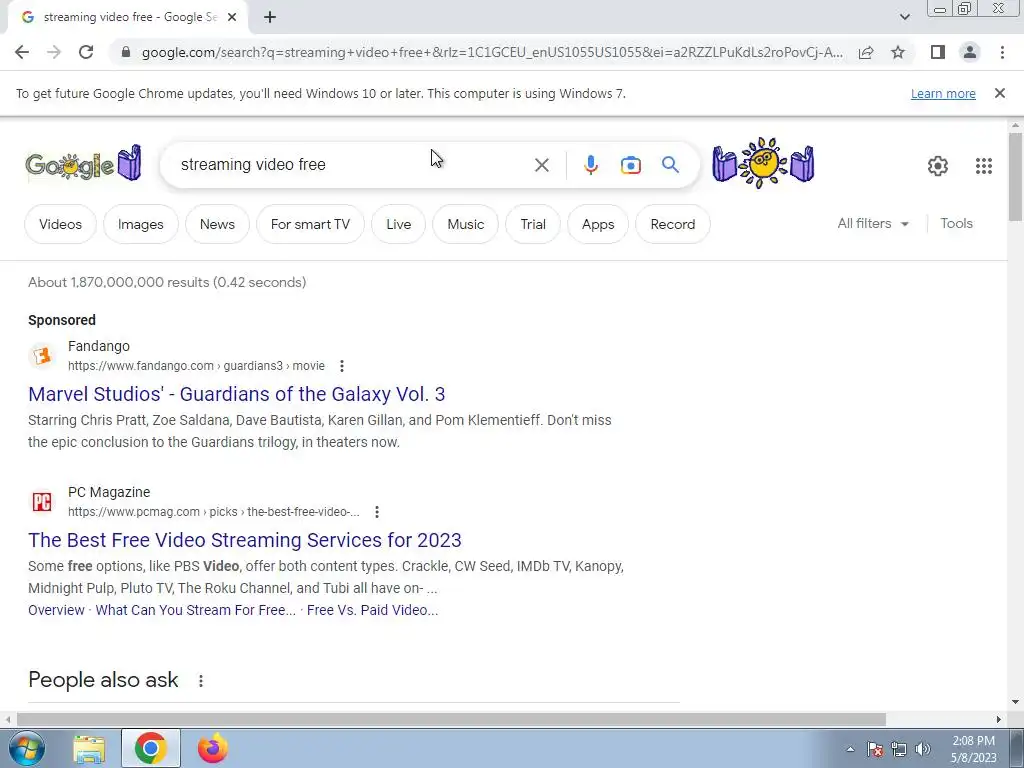The height and width of the screenshot is (768, 1024).
Task: Share this page icon in address bar
Action: click(x=866, y=52)
